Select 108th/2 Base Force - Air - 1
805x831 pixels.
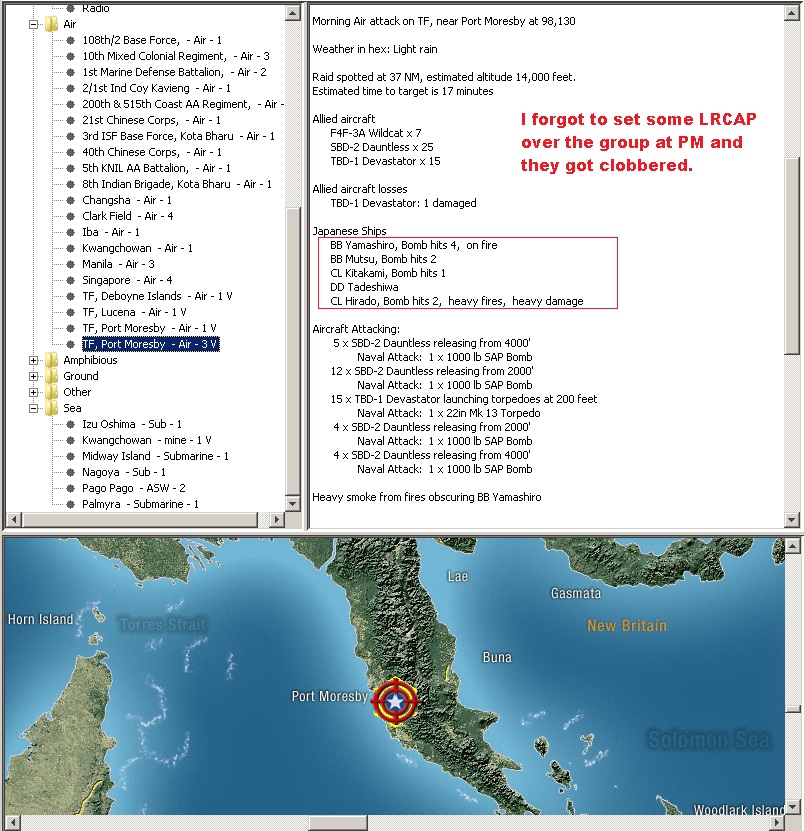152,40
